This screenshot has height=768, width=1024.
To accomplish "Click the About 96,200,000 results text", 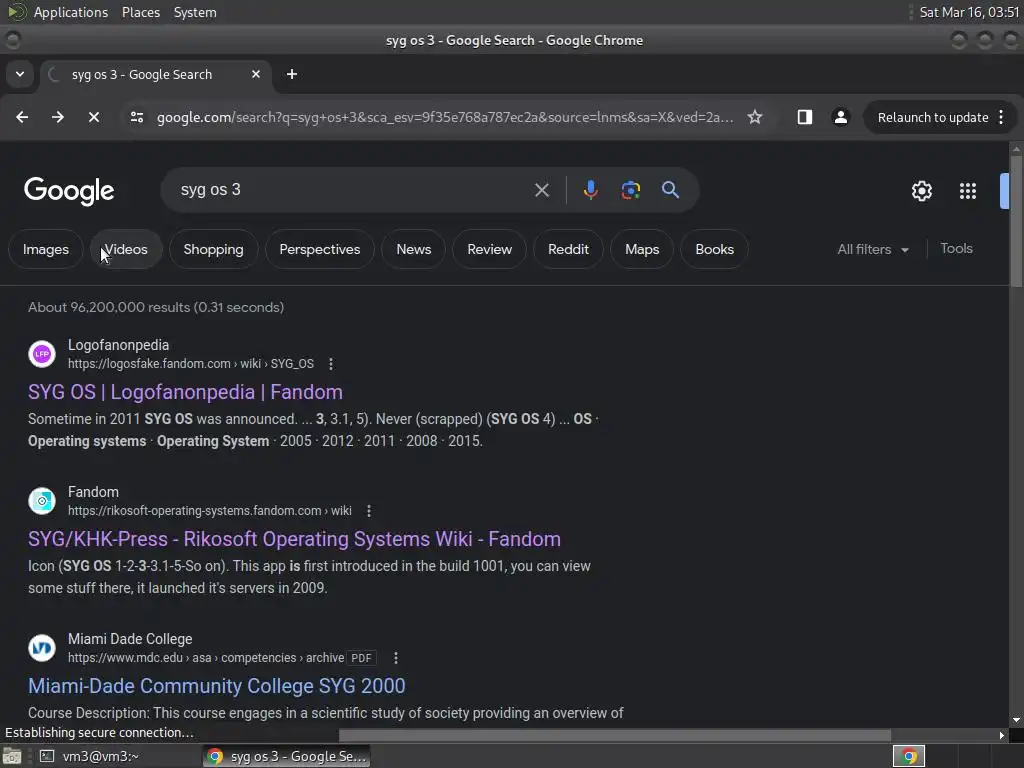I will point(156,307).
